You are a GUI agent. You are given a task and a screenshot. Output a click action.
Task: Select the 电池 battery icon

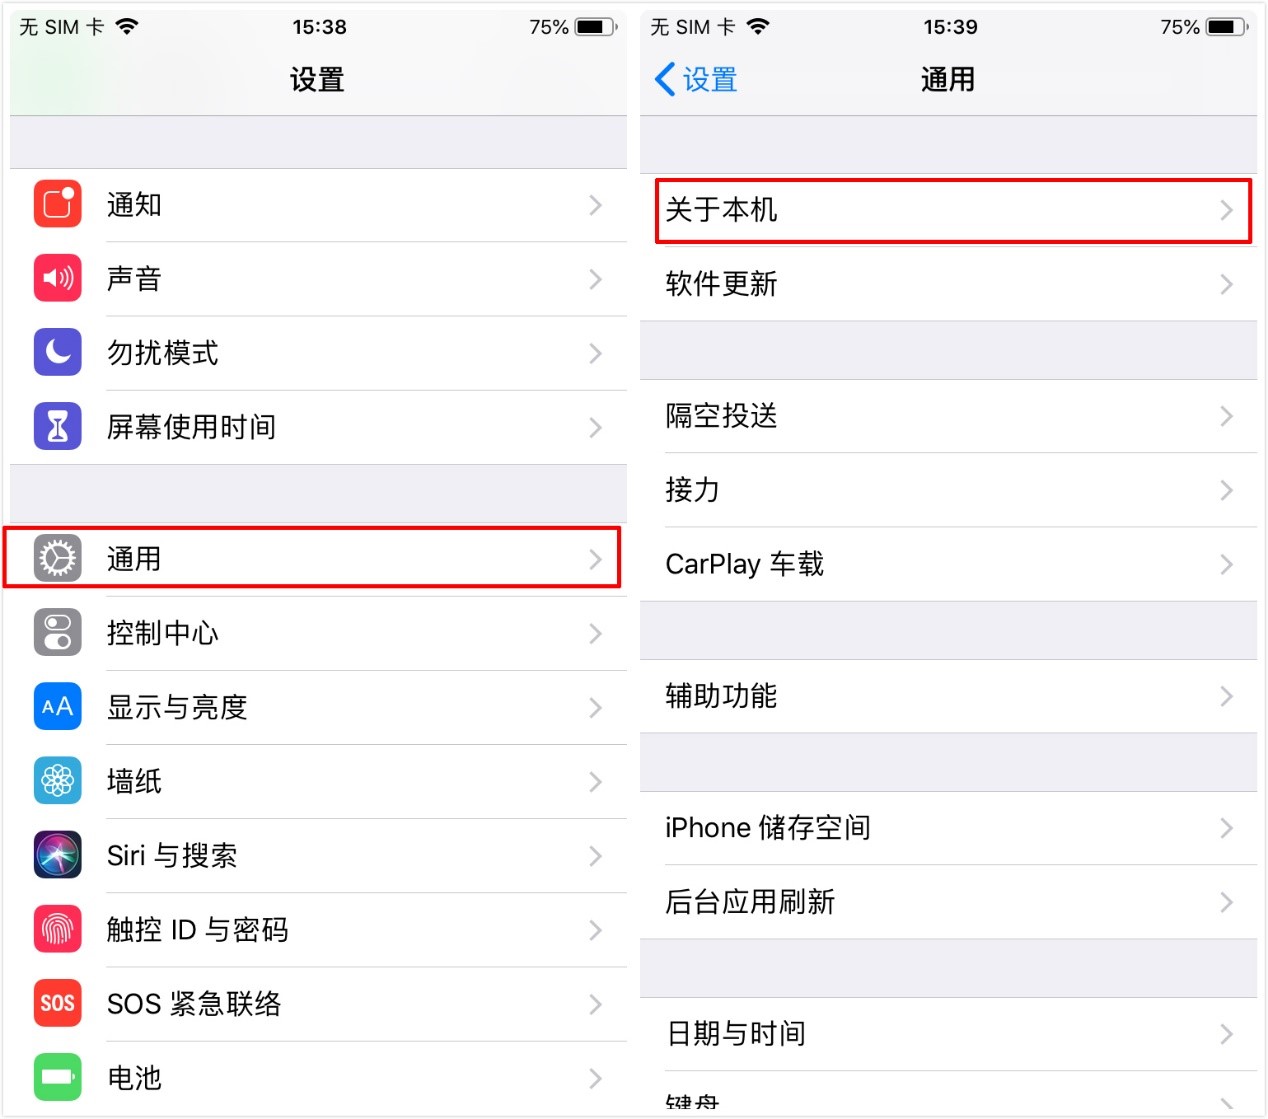[x=57, y=1077]
